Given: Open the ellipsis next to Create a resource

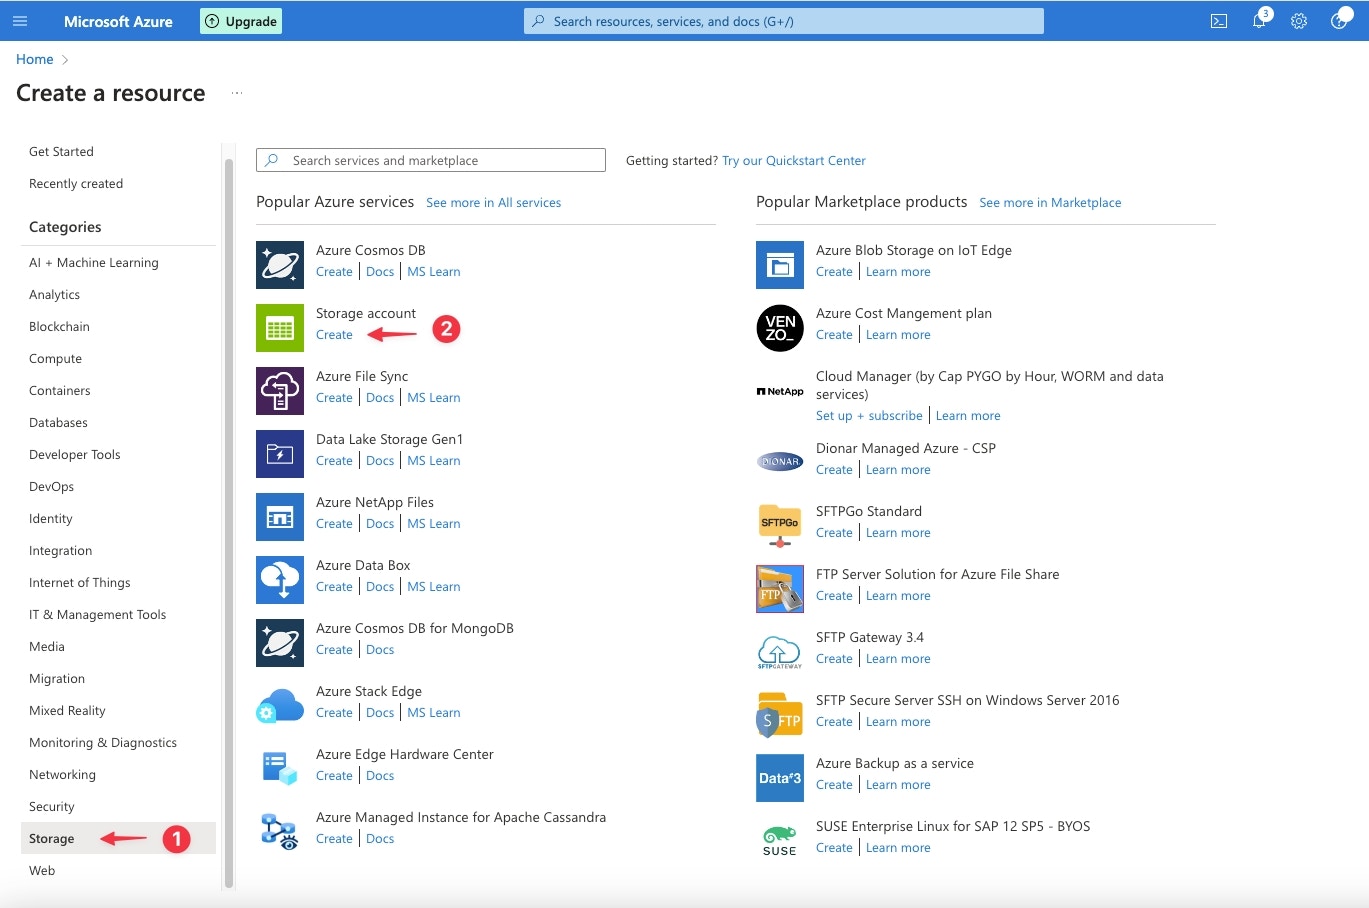Looking at the screenshot, I should tap(237, 93).
